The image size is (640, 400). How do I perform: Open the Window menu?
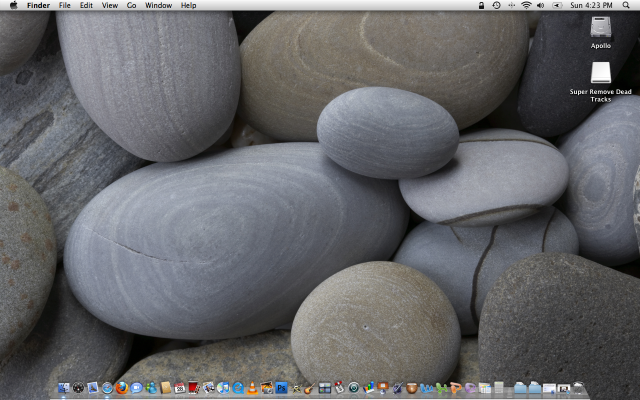158,6
